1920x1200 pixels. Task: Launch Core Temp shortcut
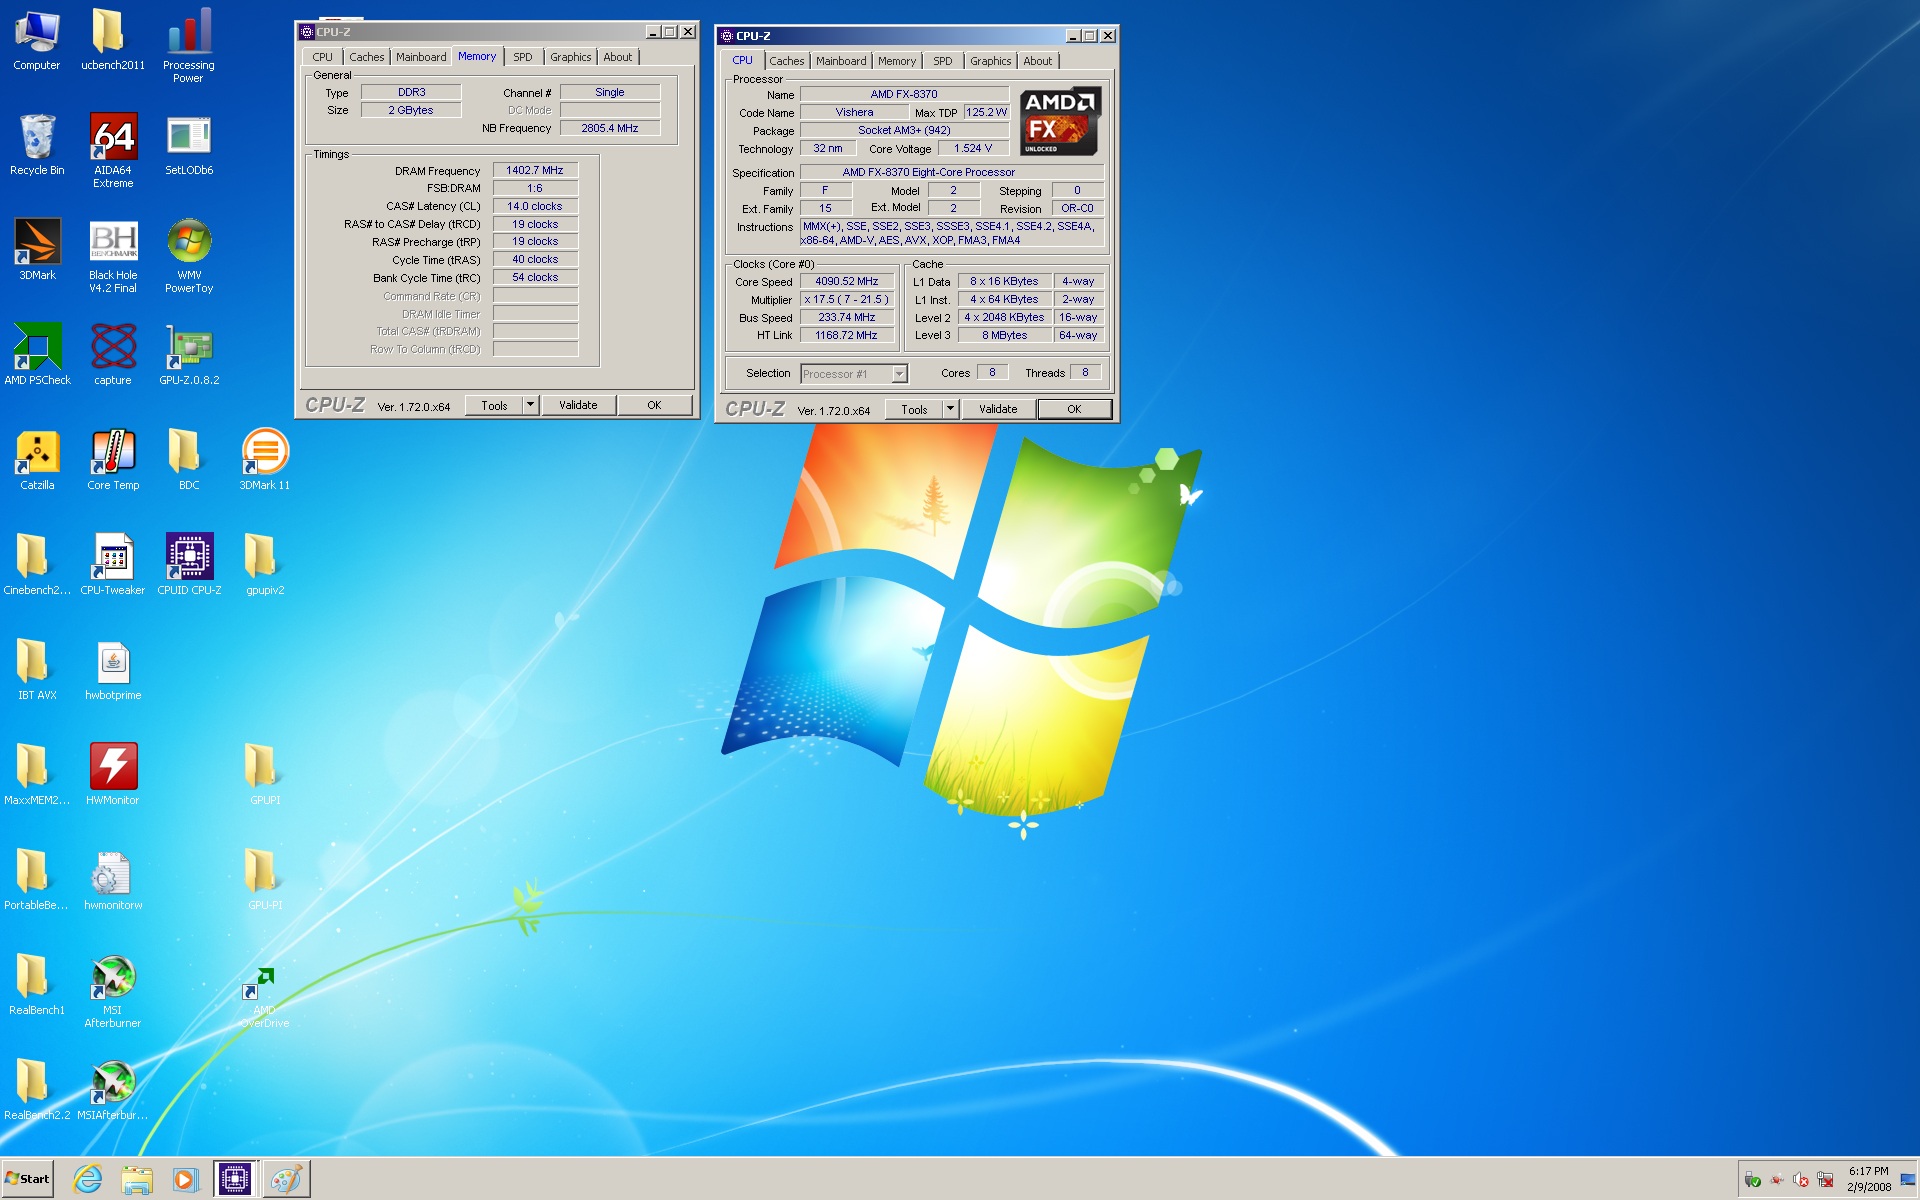click(x=113, y=460)
